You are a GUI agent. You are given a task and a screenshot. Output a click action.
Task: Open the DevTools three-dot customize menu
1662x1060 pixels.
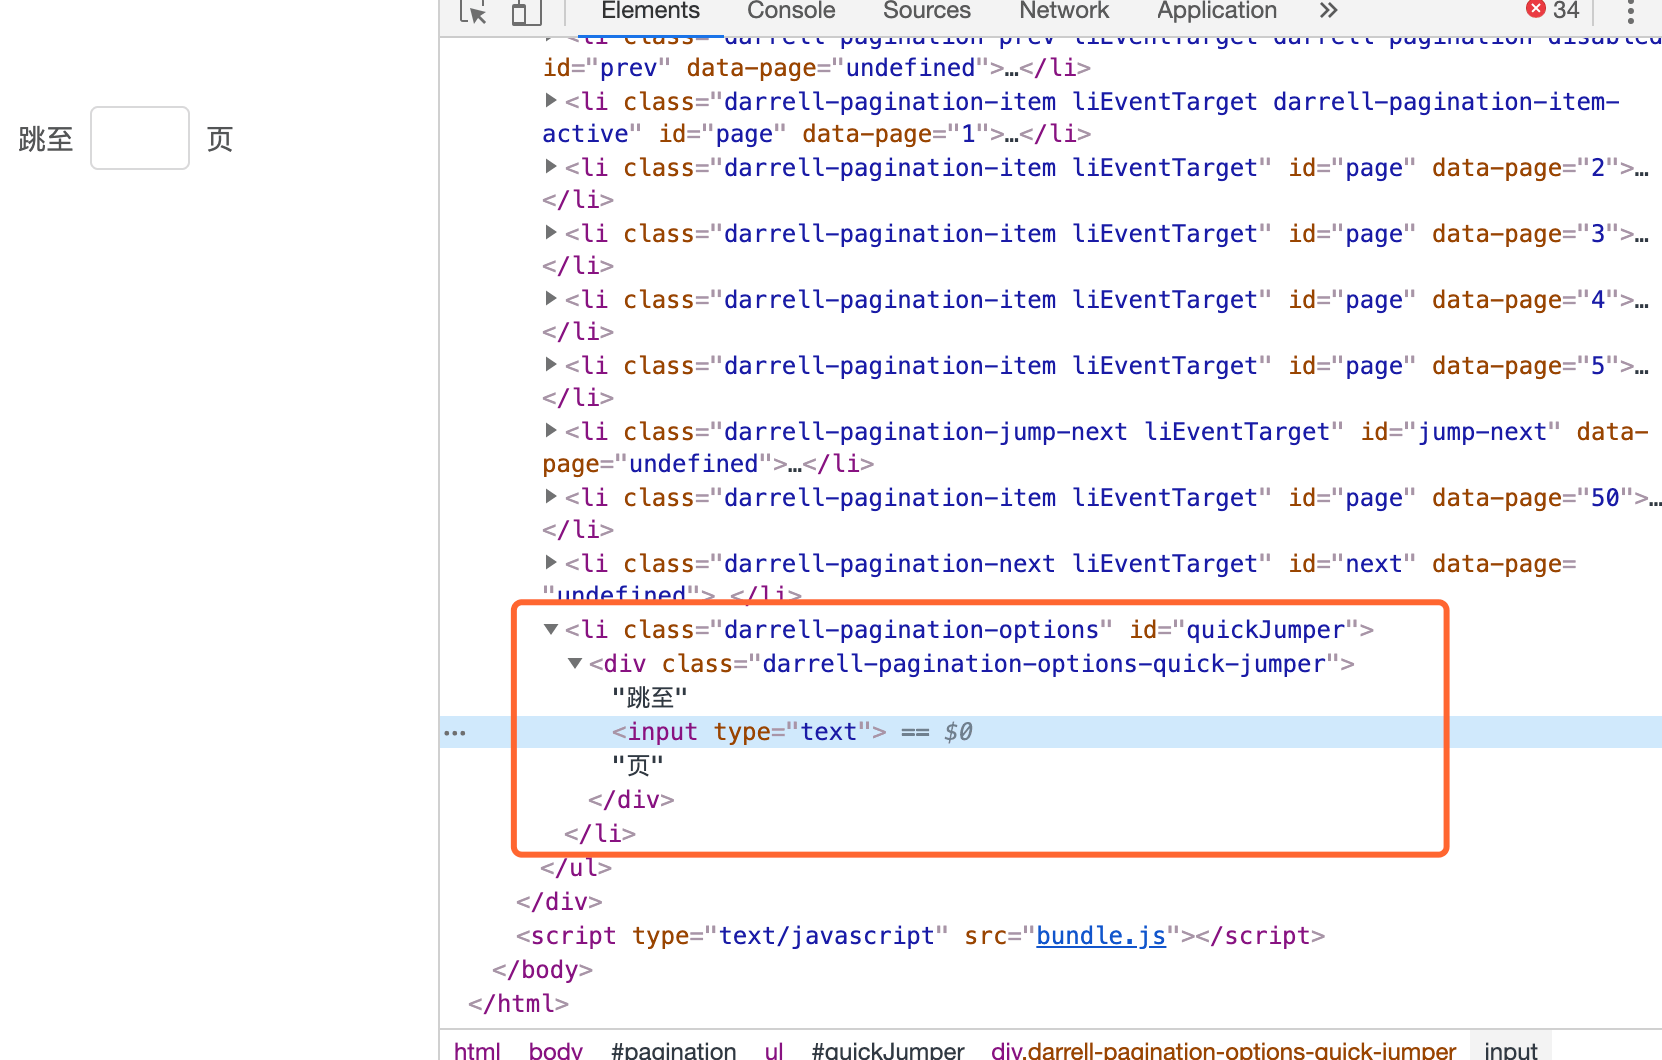[x=1630, y=12]
